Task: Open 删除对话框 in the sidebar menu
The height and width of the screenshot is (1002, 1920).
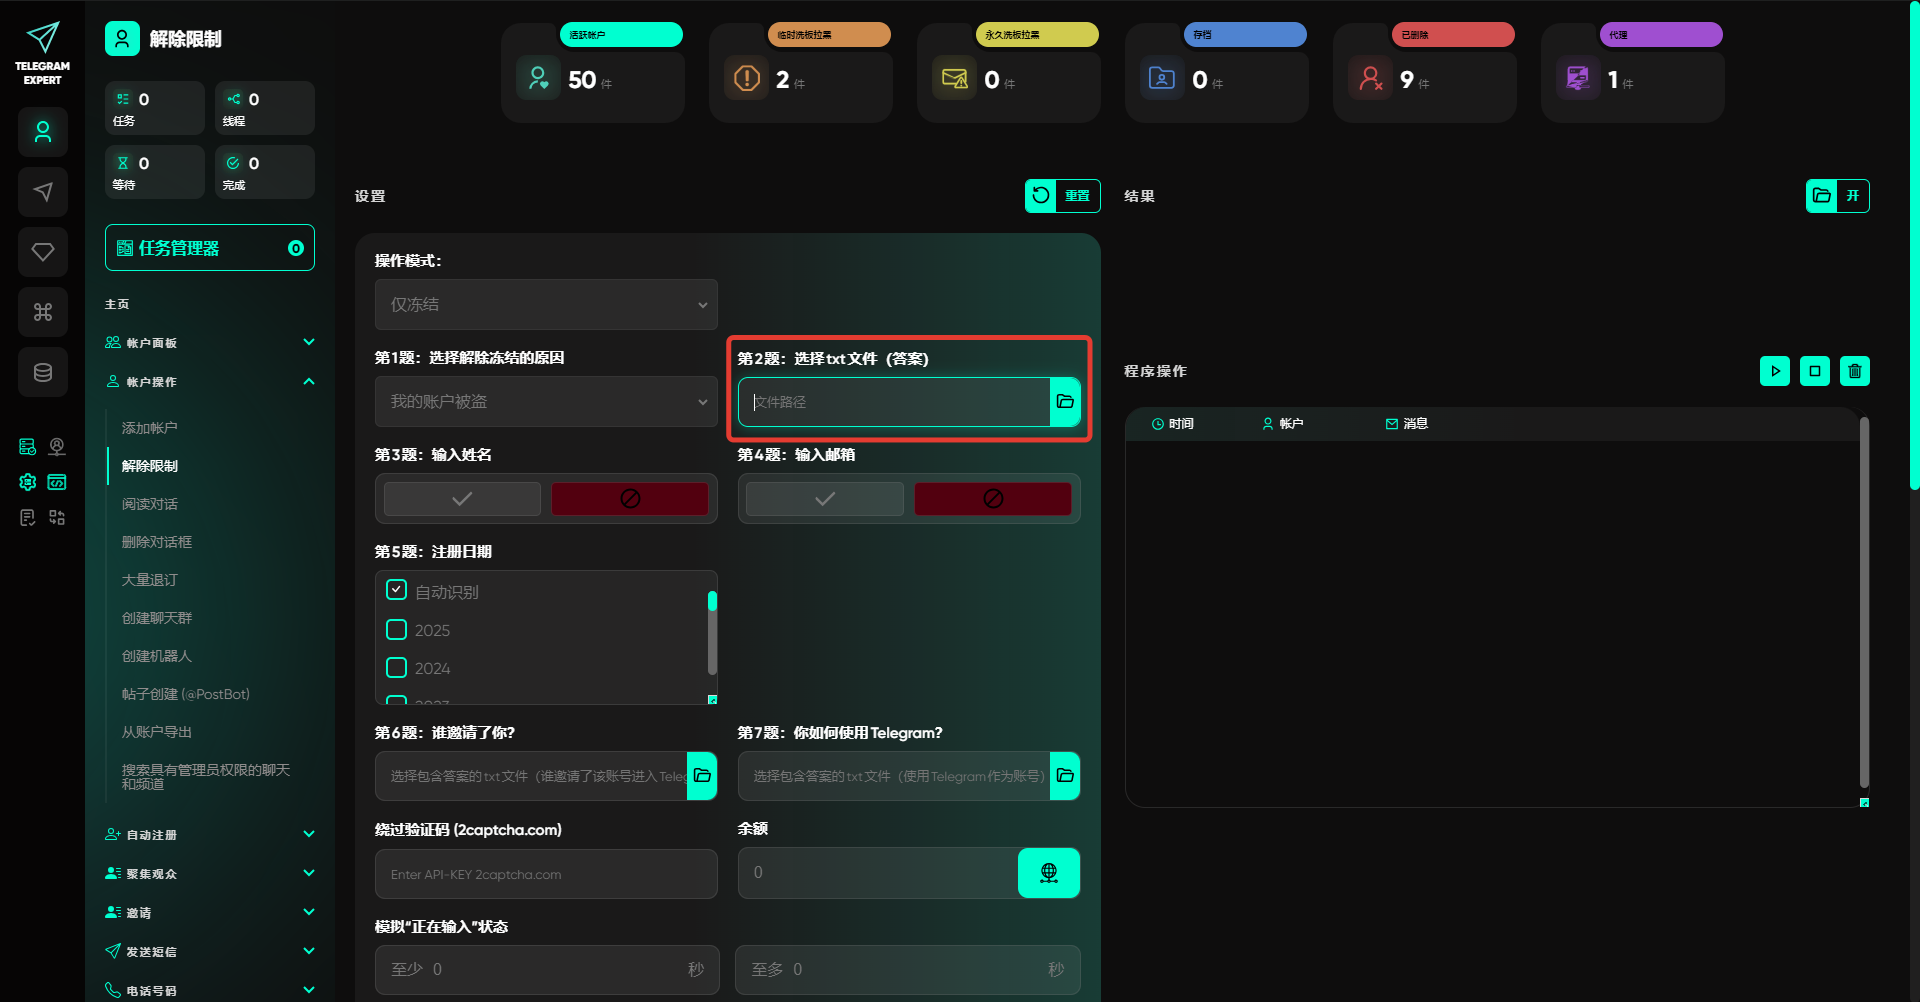Action: pos(157,542)
